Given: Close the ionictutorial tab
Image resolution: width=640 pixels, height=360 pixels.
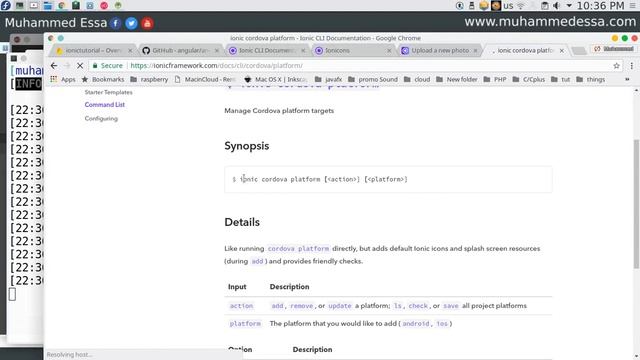Looking at the screenshot, I should 130,51.
